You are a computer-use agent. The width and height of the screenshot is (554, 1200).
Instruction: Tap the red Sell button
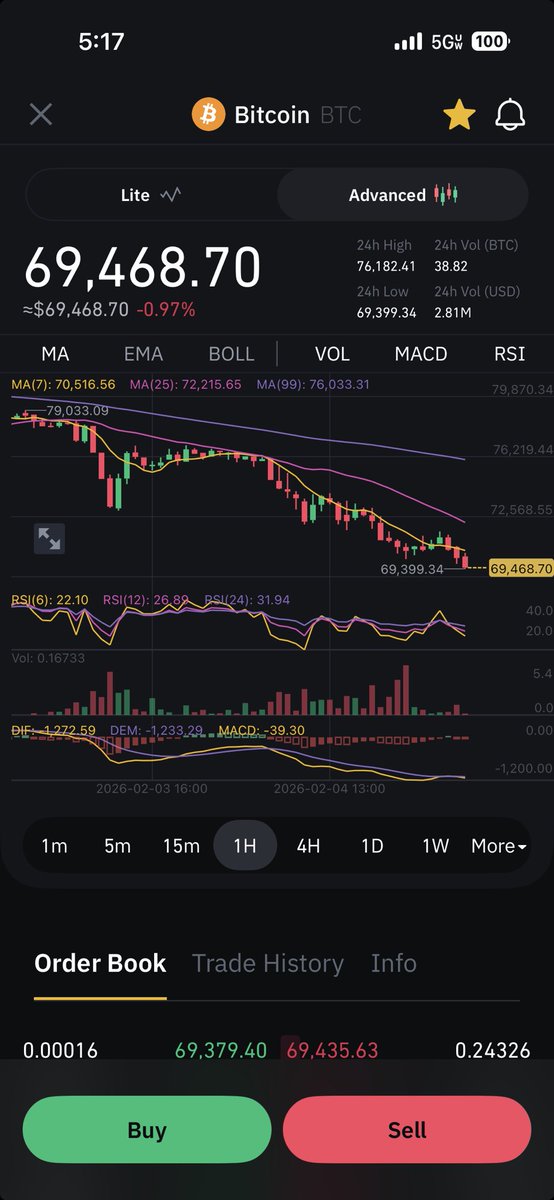[x=407, y=1130]
